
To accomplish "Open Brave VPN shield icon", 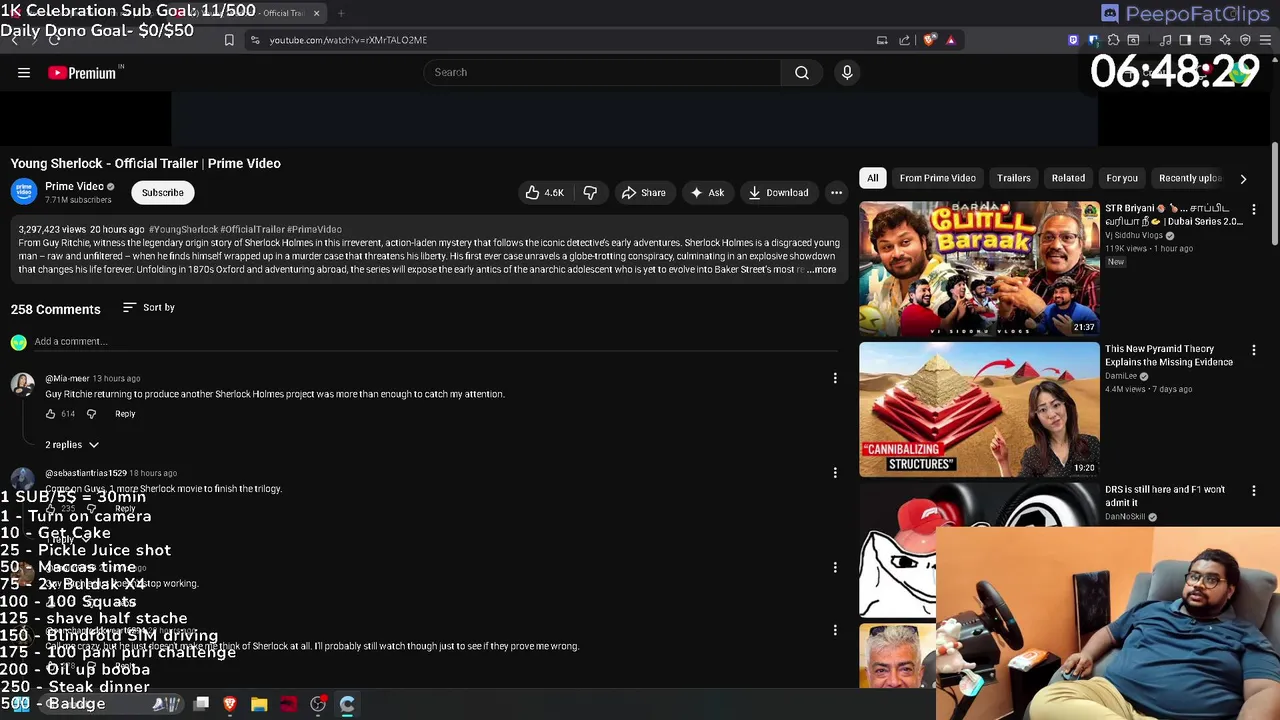I will pos(1245,40).
